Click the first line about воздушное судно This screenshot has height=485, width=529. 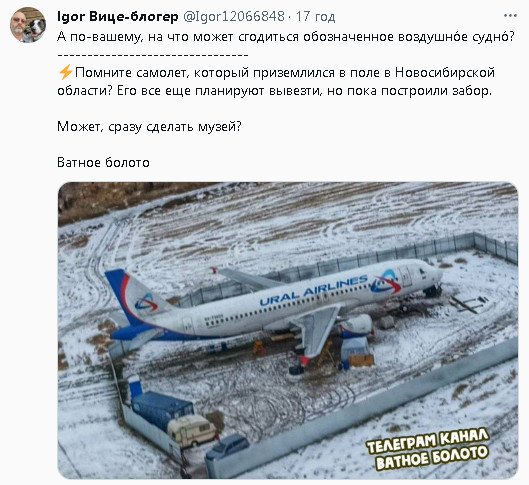coord(286,36)
